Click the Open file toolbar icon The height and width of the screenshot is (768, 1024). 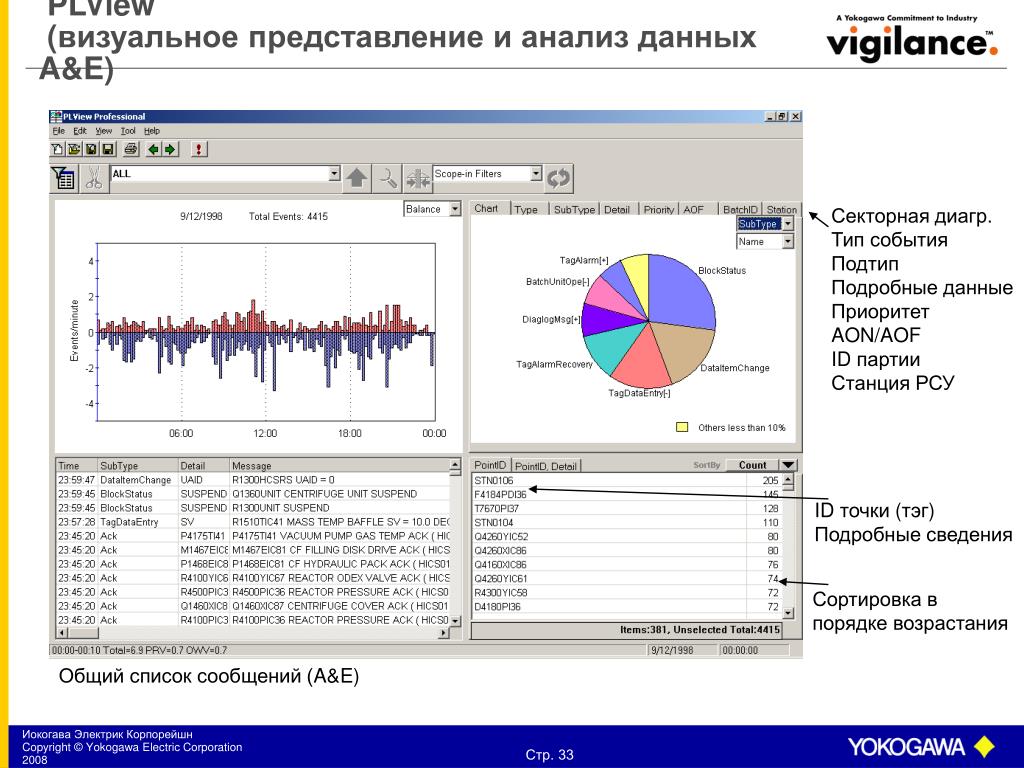click(x=74, y=150)
